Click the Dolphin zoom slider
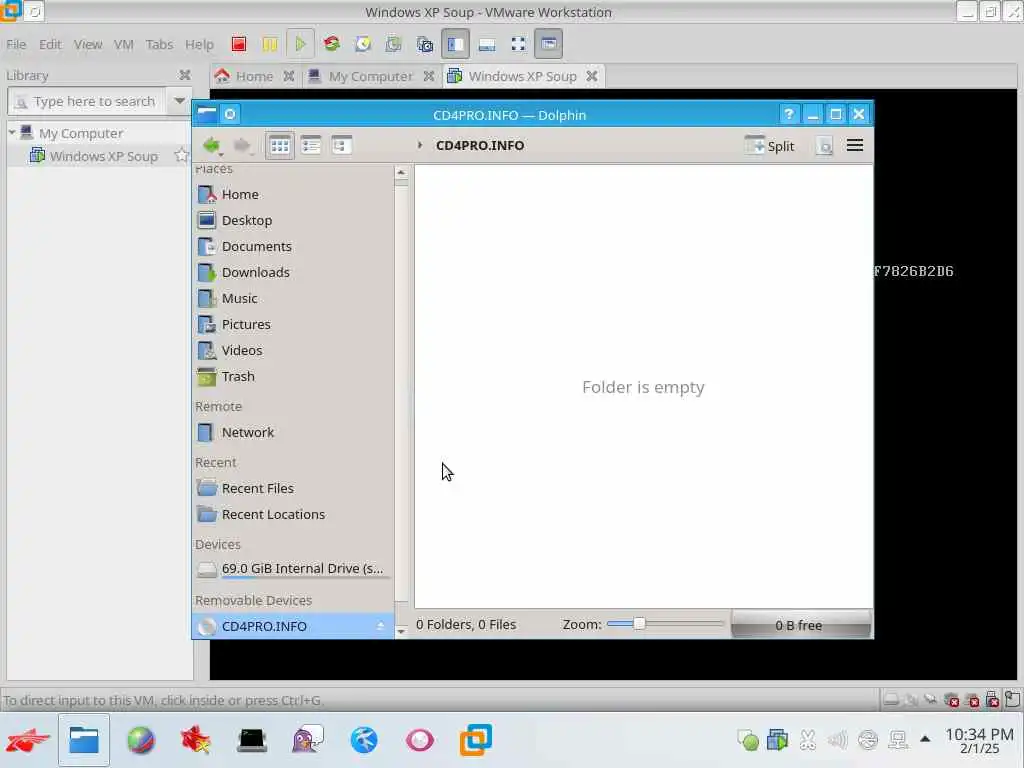The height and width of the screenshot is (768, 1024). 665,624
